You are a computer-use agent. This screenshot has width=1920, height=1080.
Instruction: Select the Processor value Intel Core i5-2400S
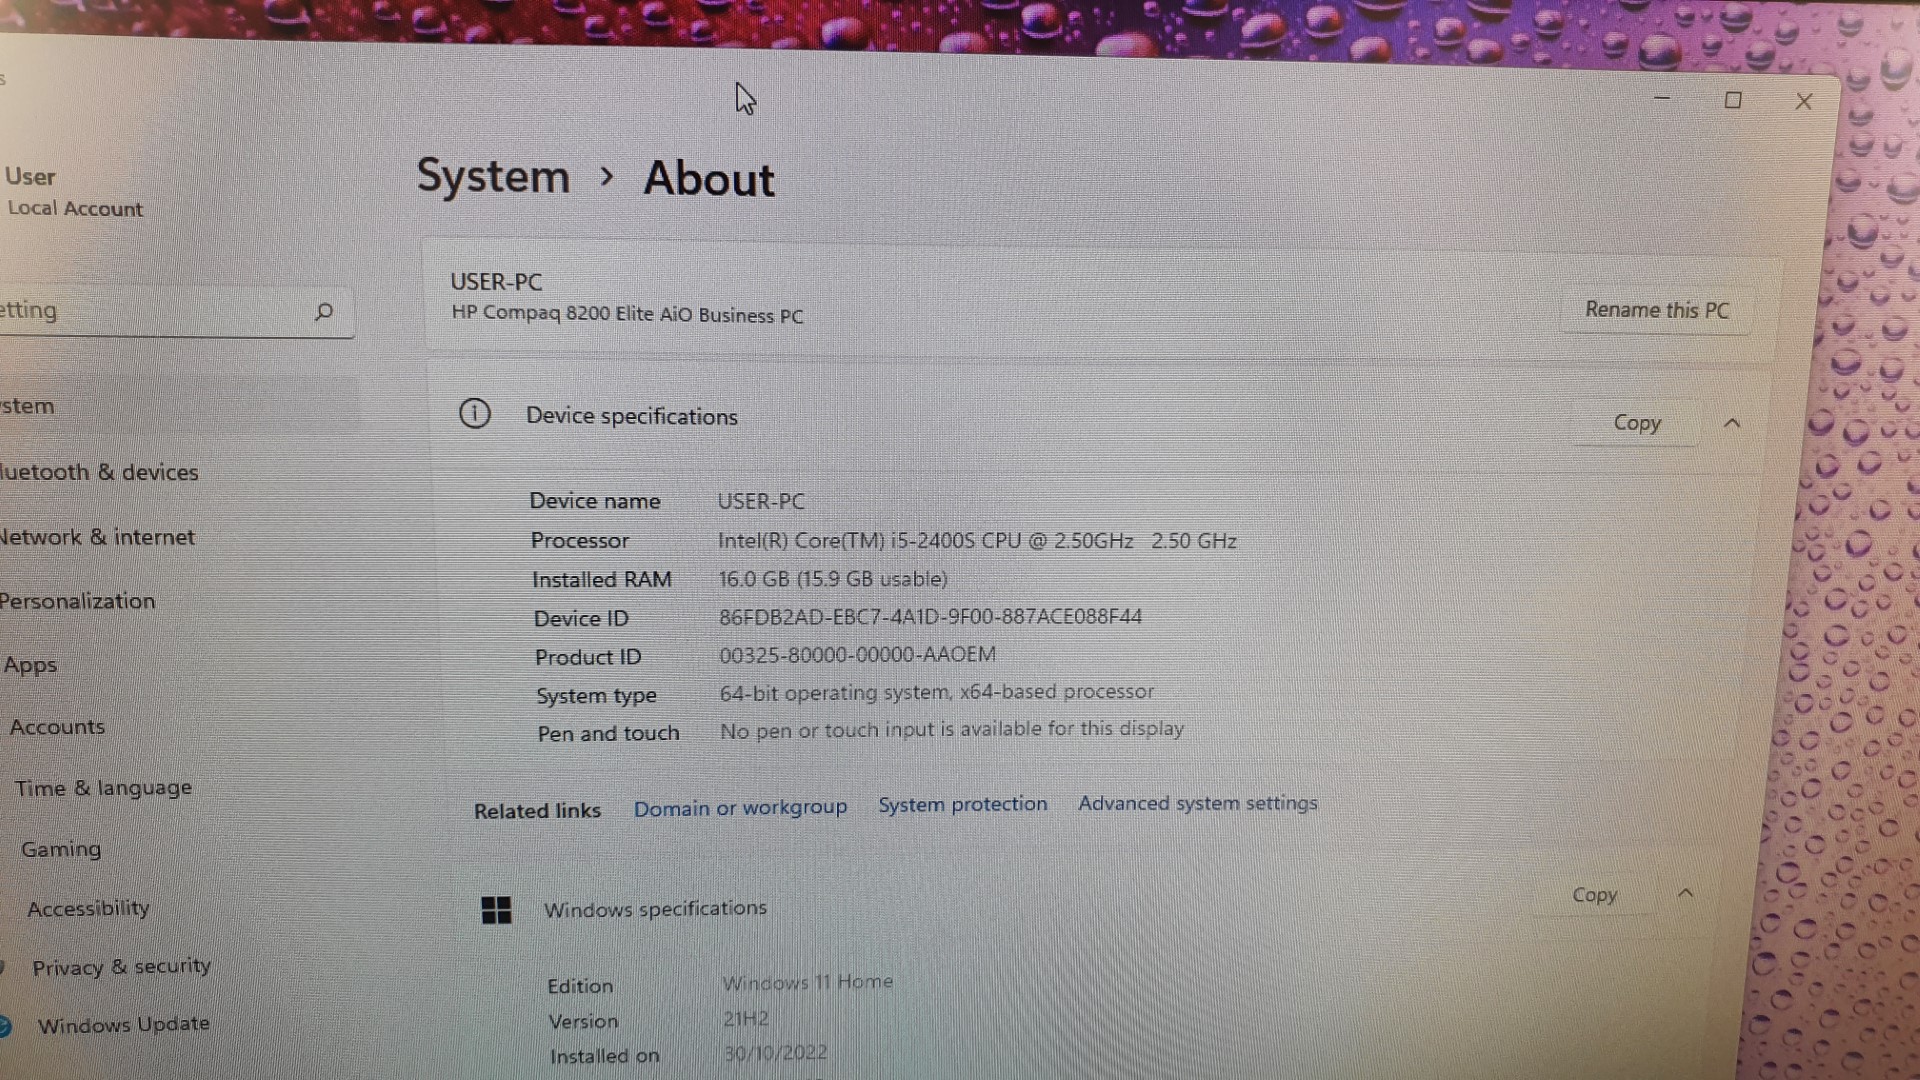(977, 541)
